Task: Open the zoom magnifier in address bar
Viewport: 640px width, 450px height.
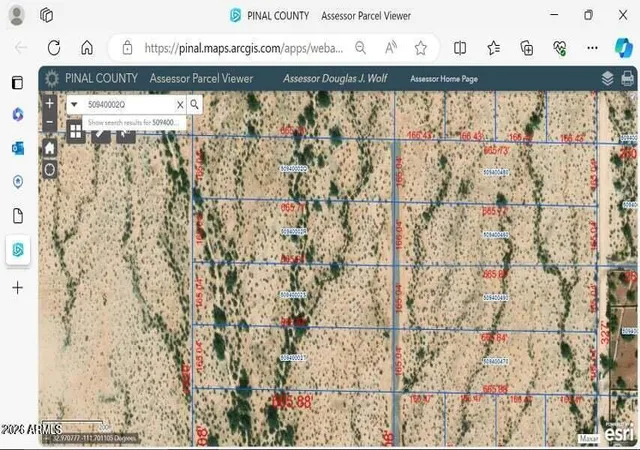Action: pos(360,48)
